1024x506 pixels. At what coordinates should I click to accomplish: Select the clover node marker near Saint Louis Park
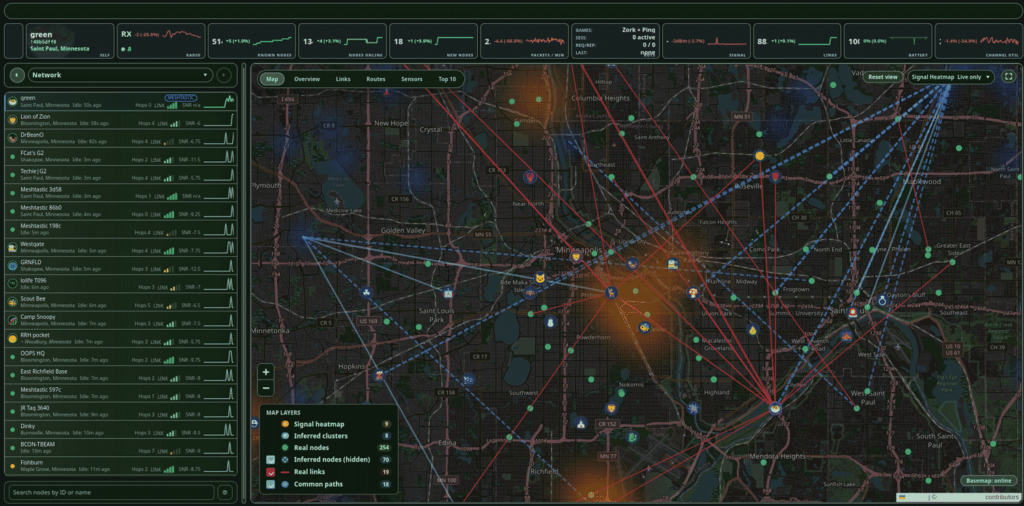click(x=368, y=293)
